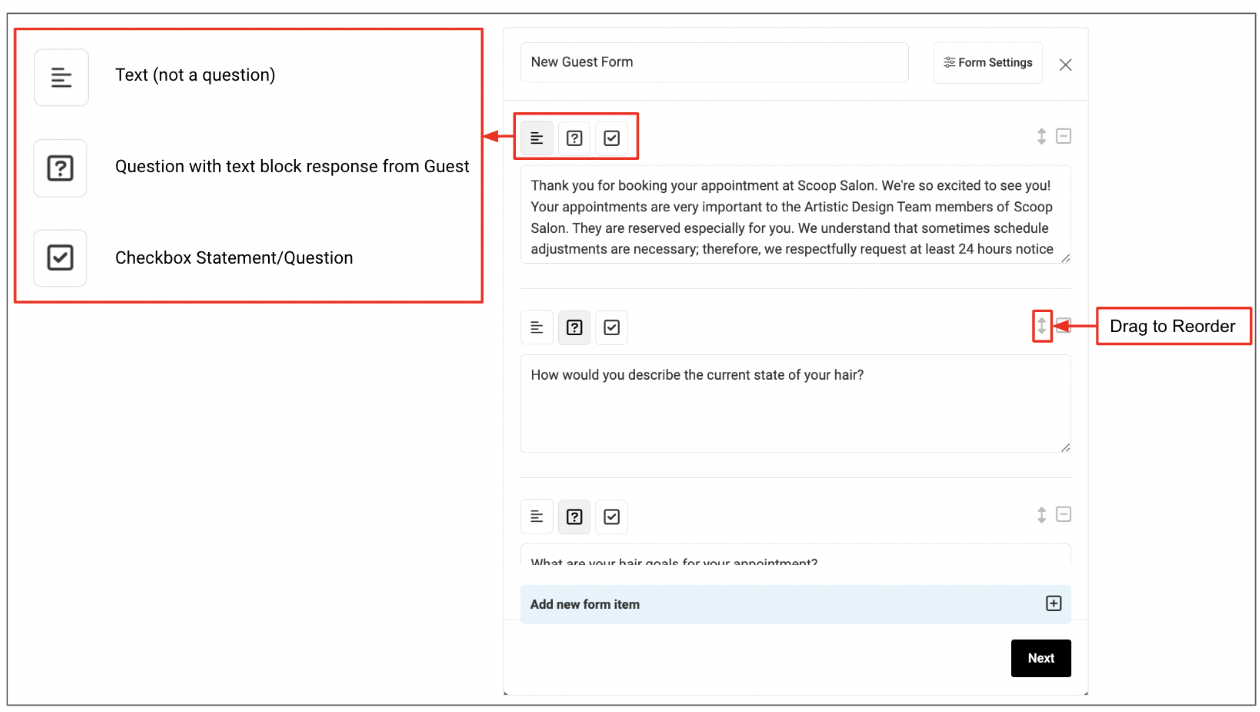This screenshot has height=712, width=1260.
Task: Click reorder arrows on third form item
Action: click(x=1042, y=515)
